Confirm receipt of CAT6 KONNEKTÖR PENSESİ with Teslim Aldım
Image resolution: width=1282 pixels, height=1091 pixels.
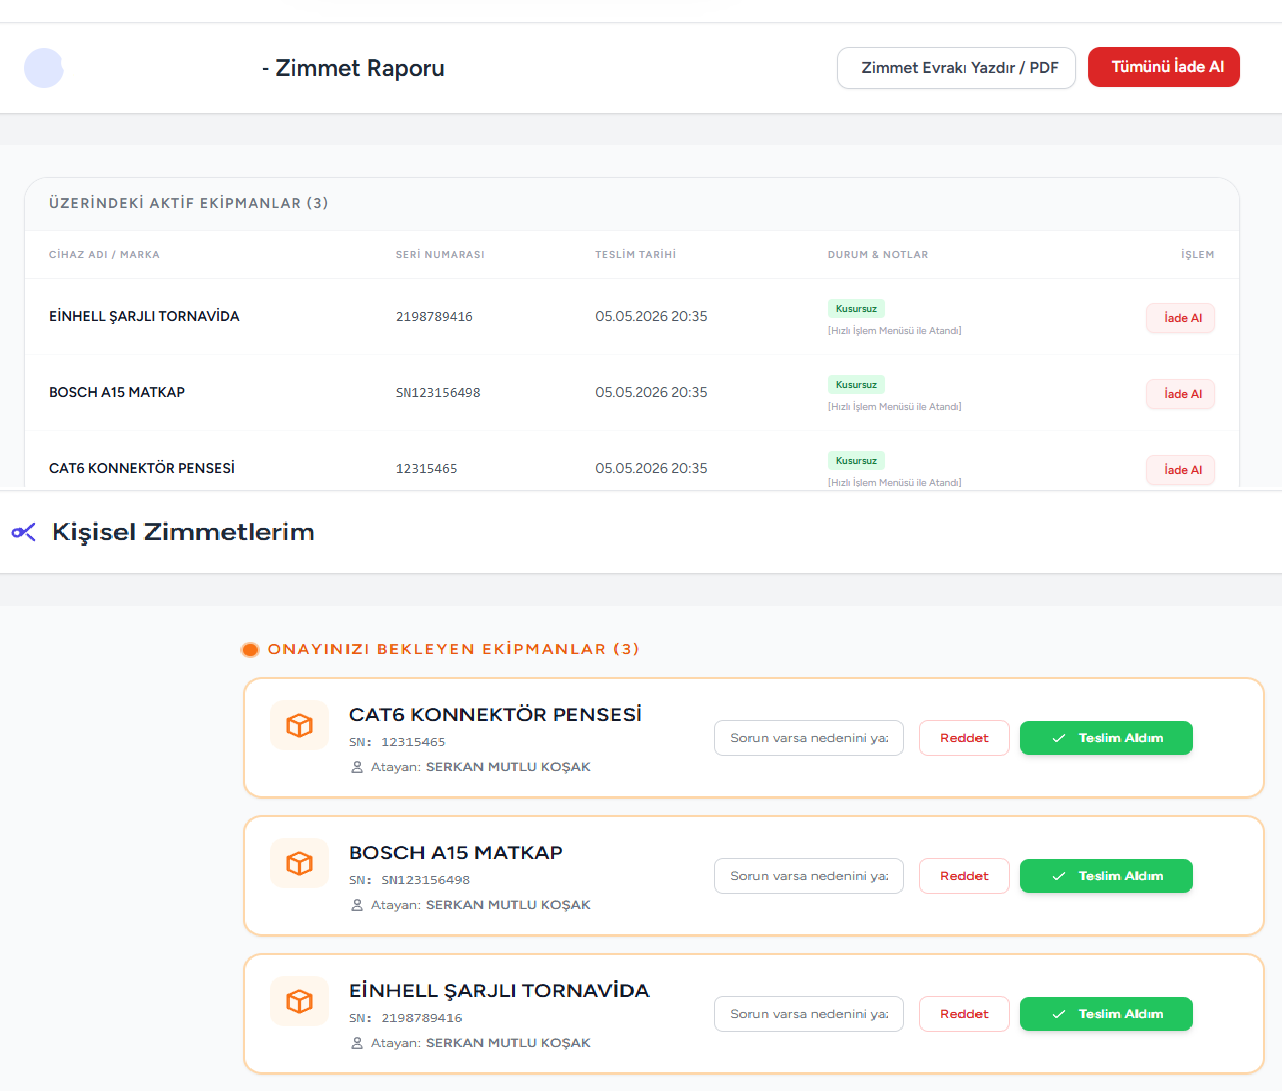click(1106, 738)
